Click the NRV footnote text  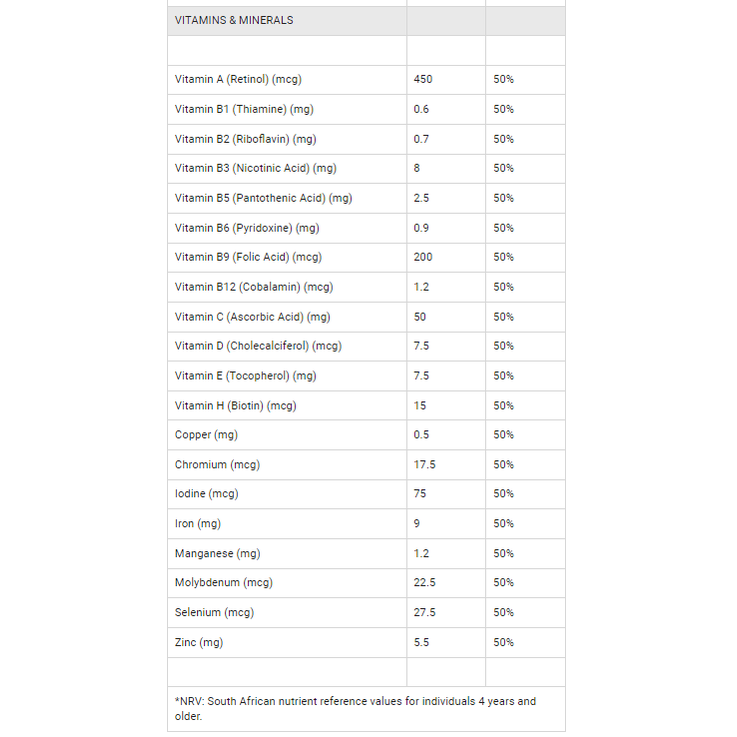coord(355,709)
